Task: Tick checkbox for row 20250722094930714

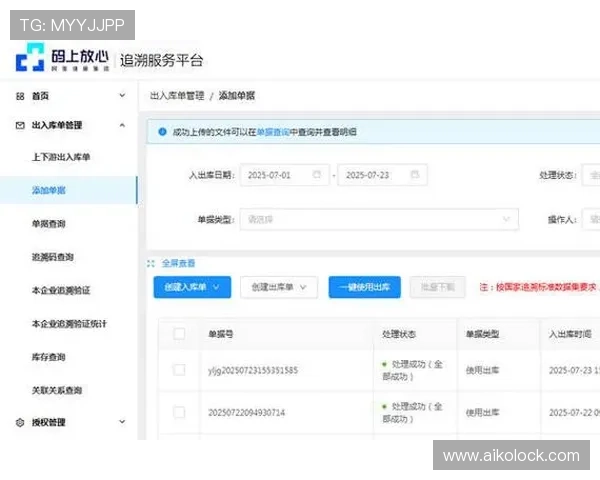Action: 179,412
